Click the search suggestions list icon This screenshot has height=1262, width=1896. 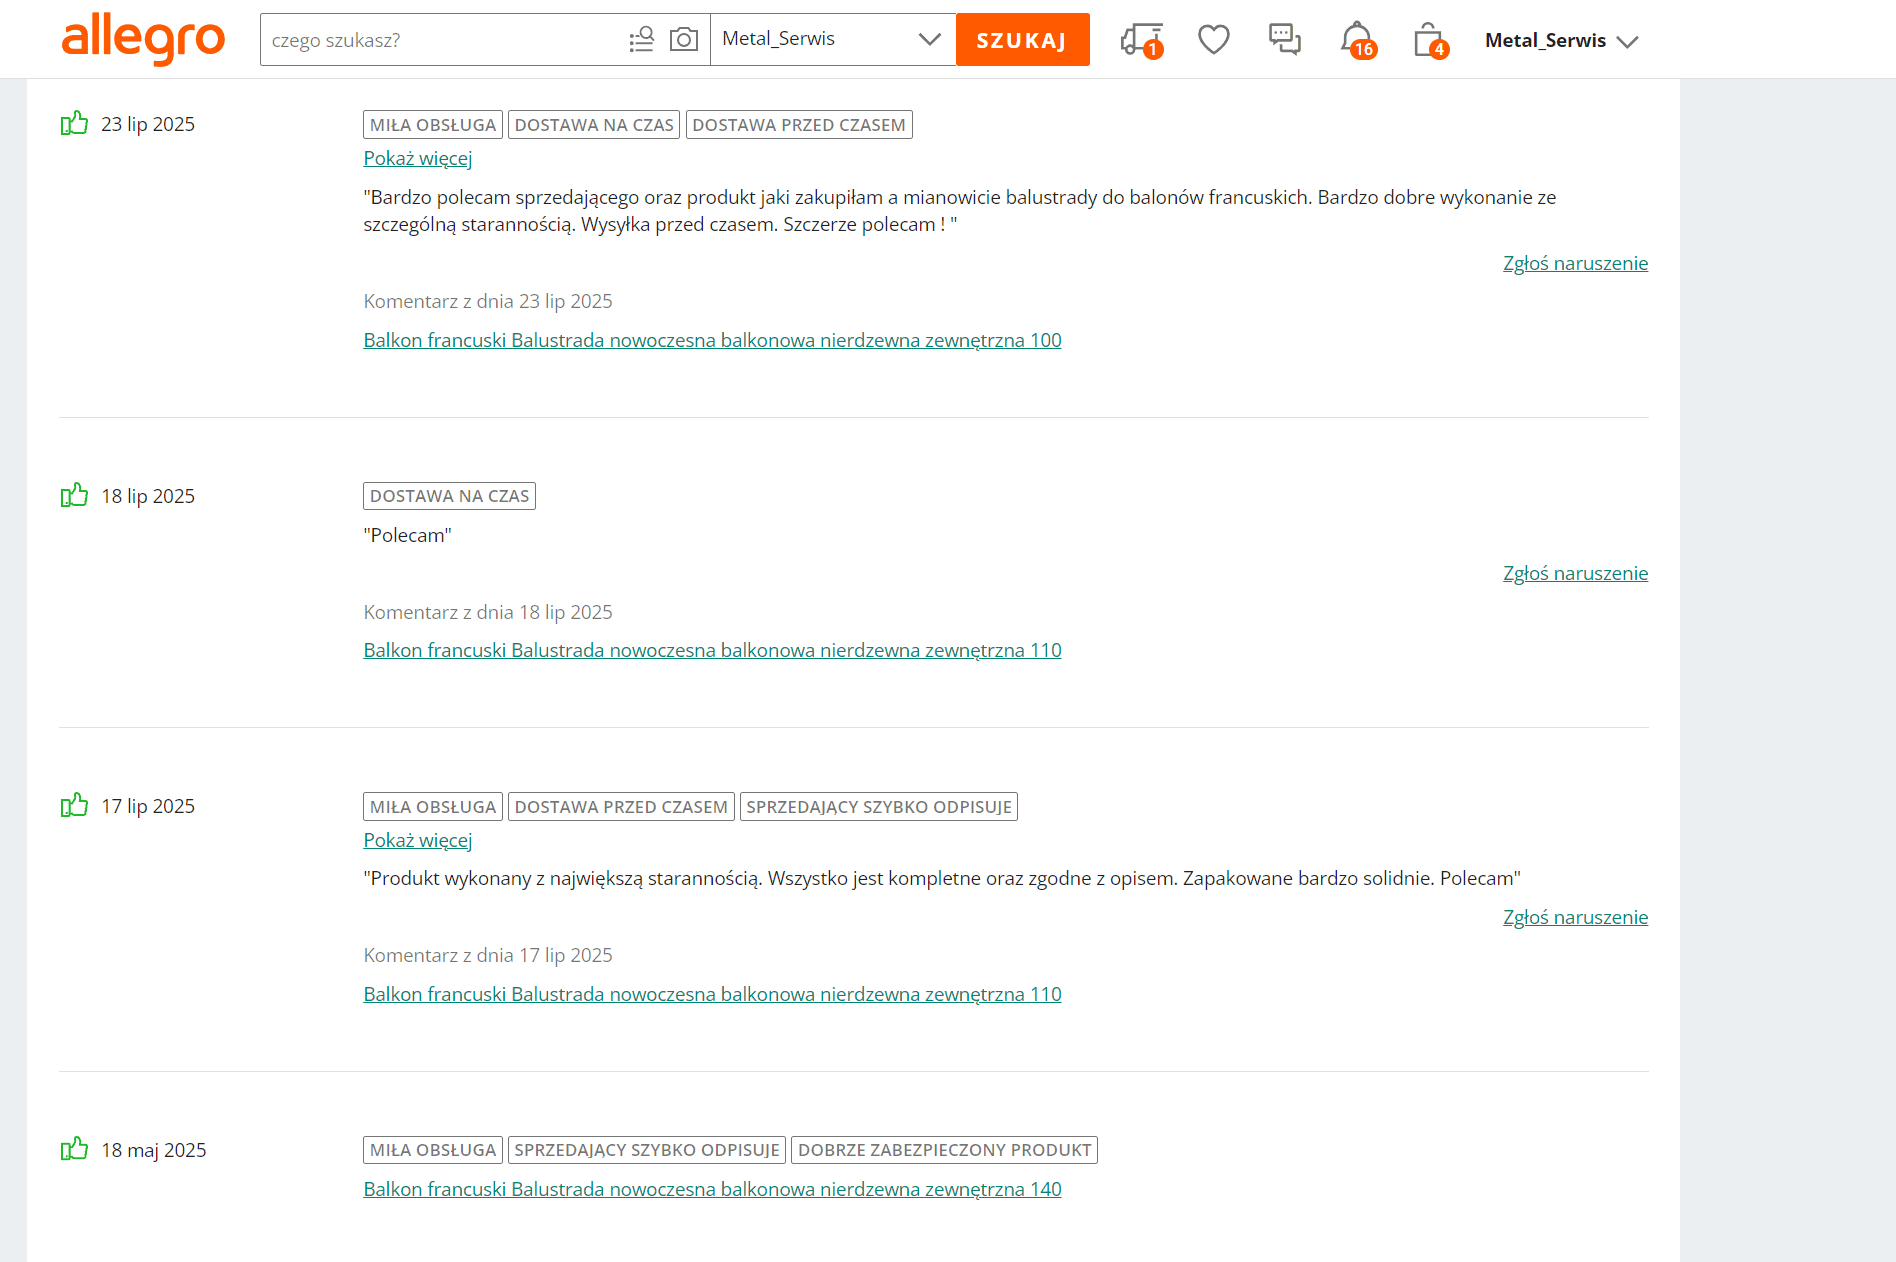[x=641, y=40]
